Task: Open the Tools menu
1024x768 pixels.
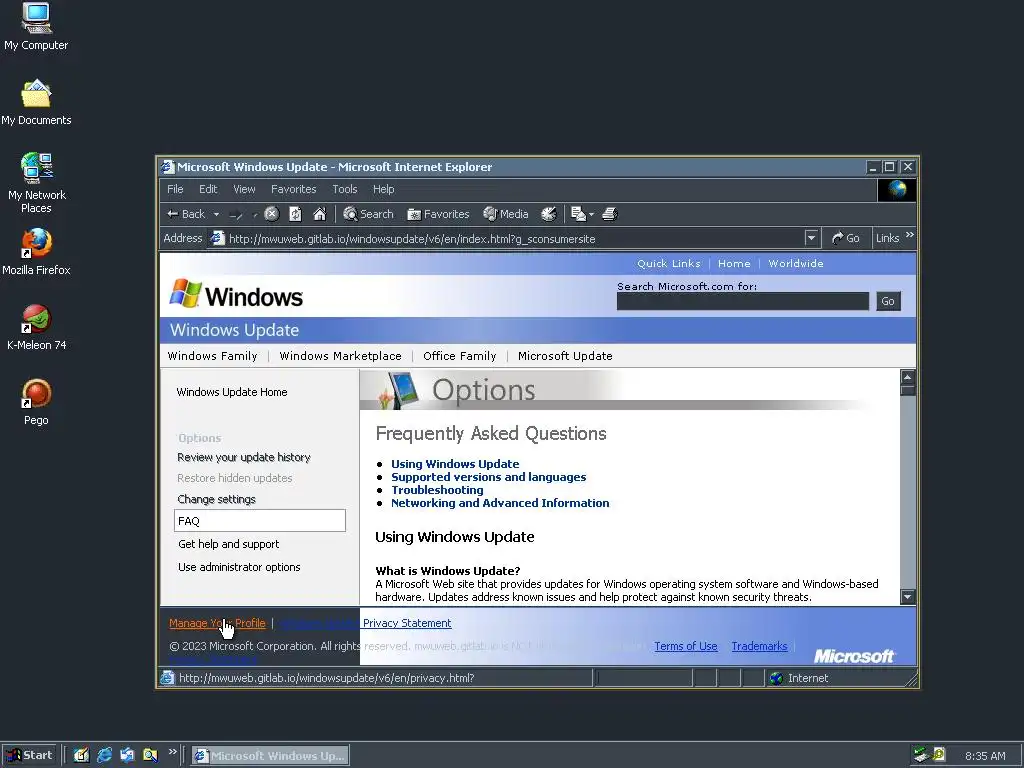Action: (x=345, y=189)
